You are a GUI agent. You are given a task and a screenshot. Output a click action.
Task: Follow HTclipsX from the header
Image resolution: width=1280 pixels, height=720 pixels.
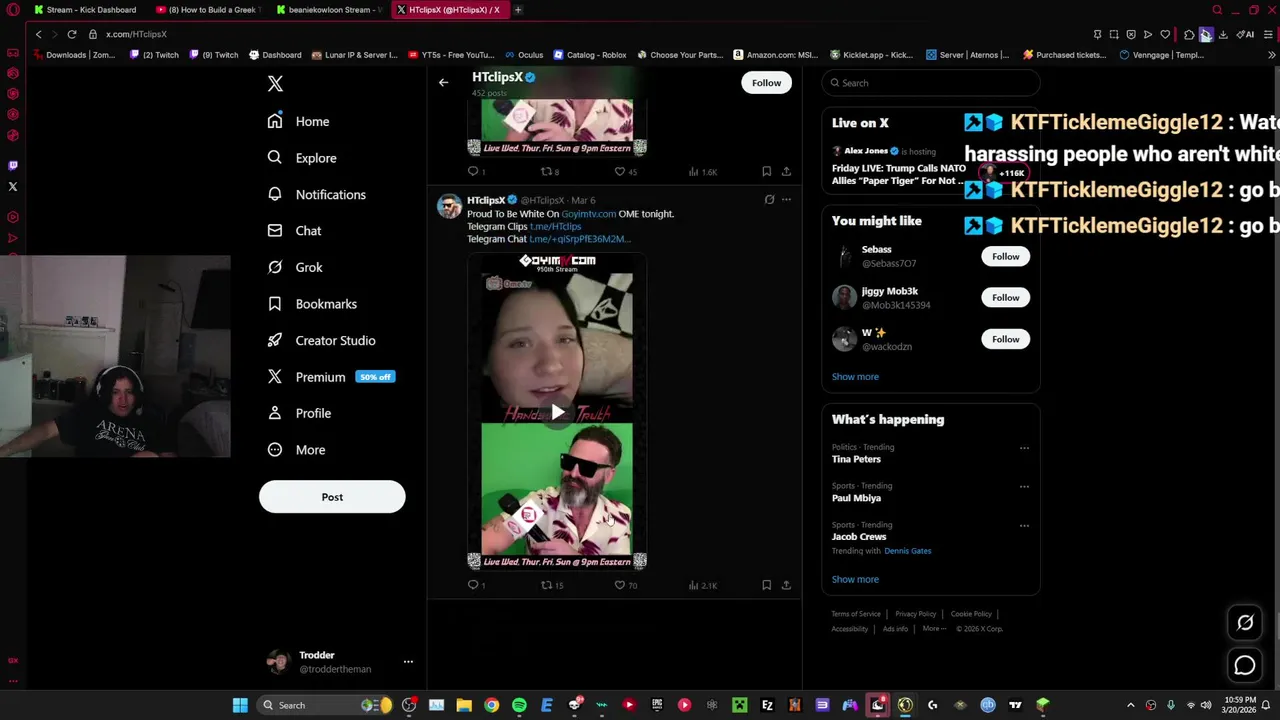coord(766,83)
